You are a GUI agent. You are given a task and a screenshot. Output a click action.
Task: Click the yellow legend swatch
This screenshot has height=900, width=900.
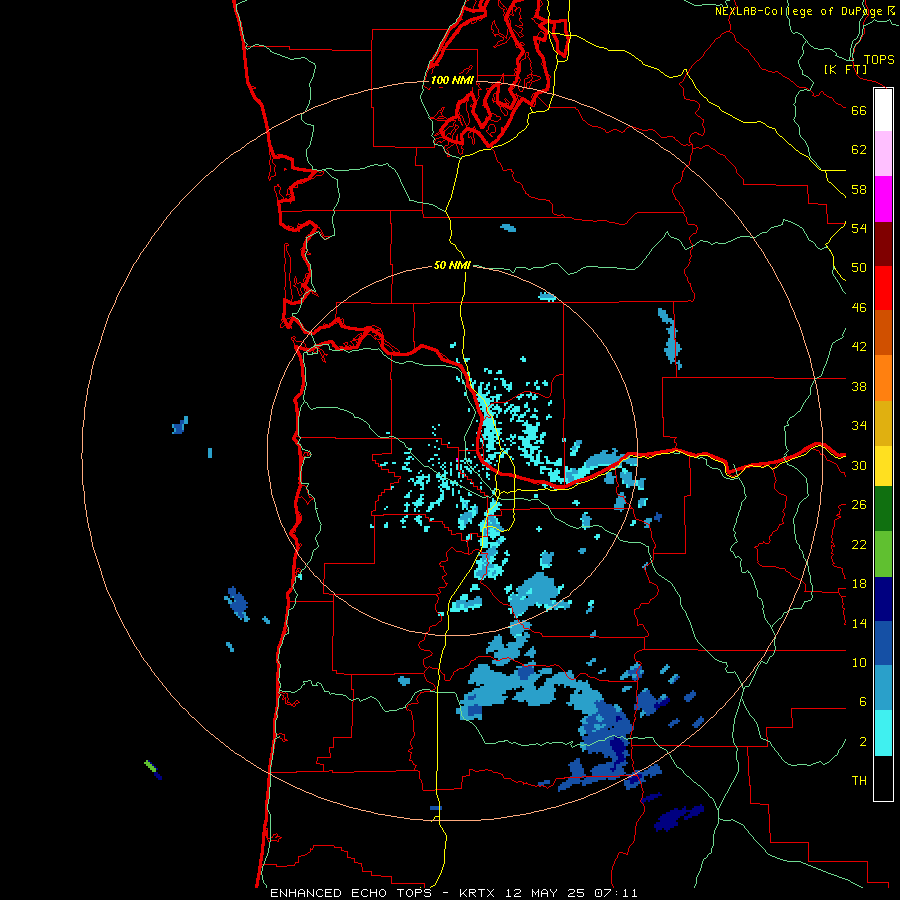[883, 465]
